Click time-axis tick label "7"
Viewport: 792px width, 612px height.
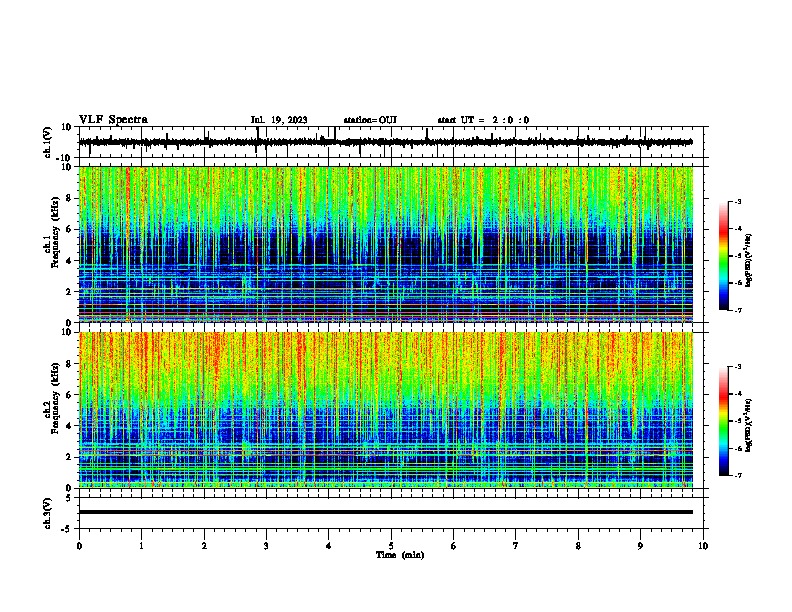(516, 545)
